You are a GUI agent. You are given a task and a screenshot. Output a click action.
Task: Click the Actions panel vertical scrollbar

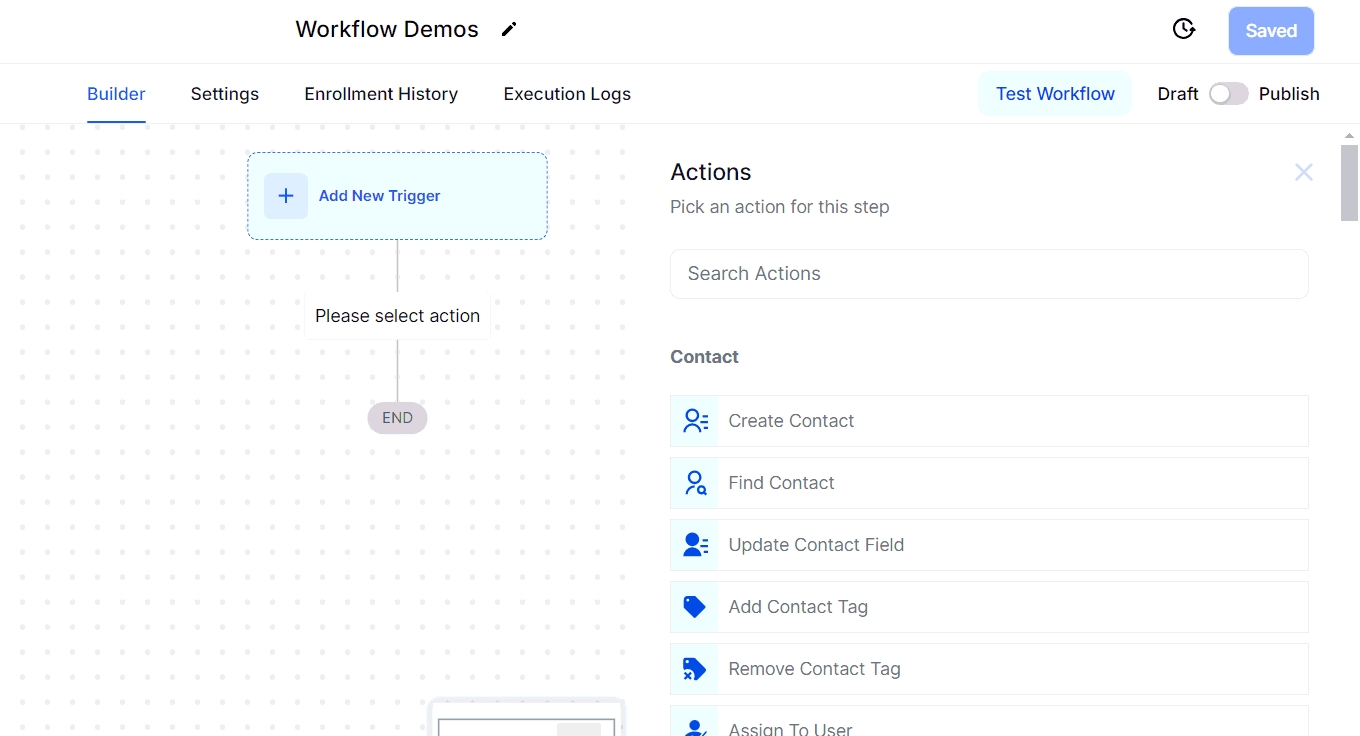[1349, 182]
